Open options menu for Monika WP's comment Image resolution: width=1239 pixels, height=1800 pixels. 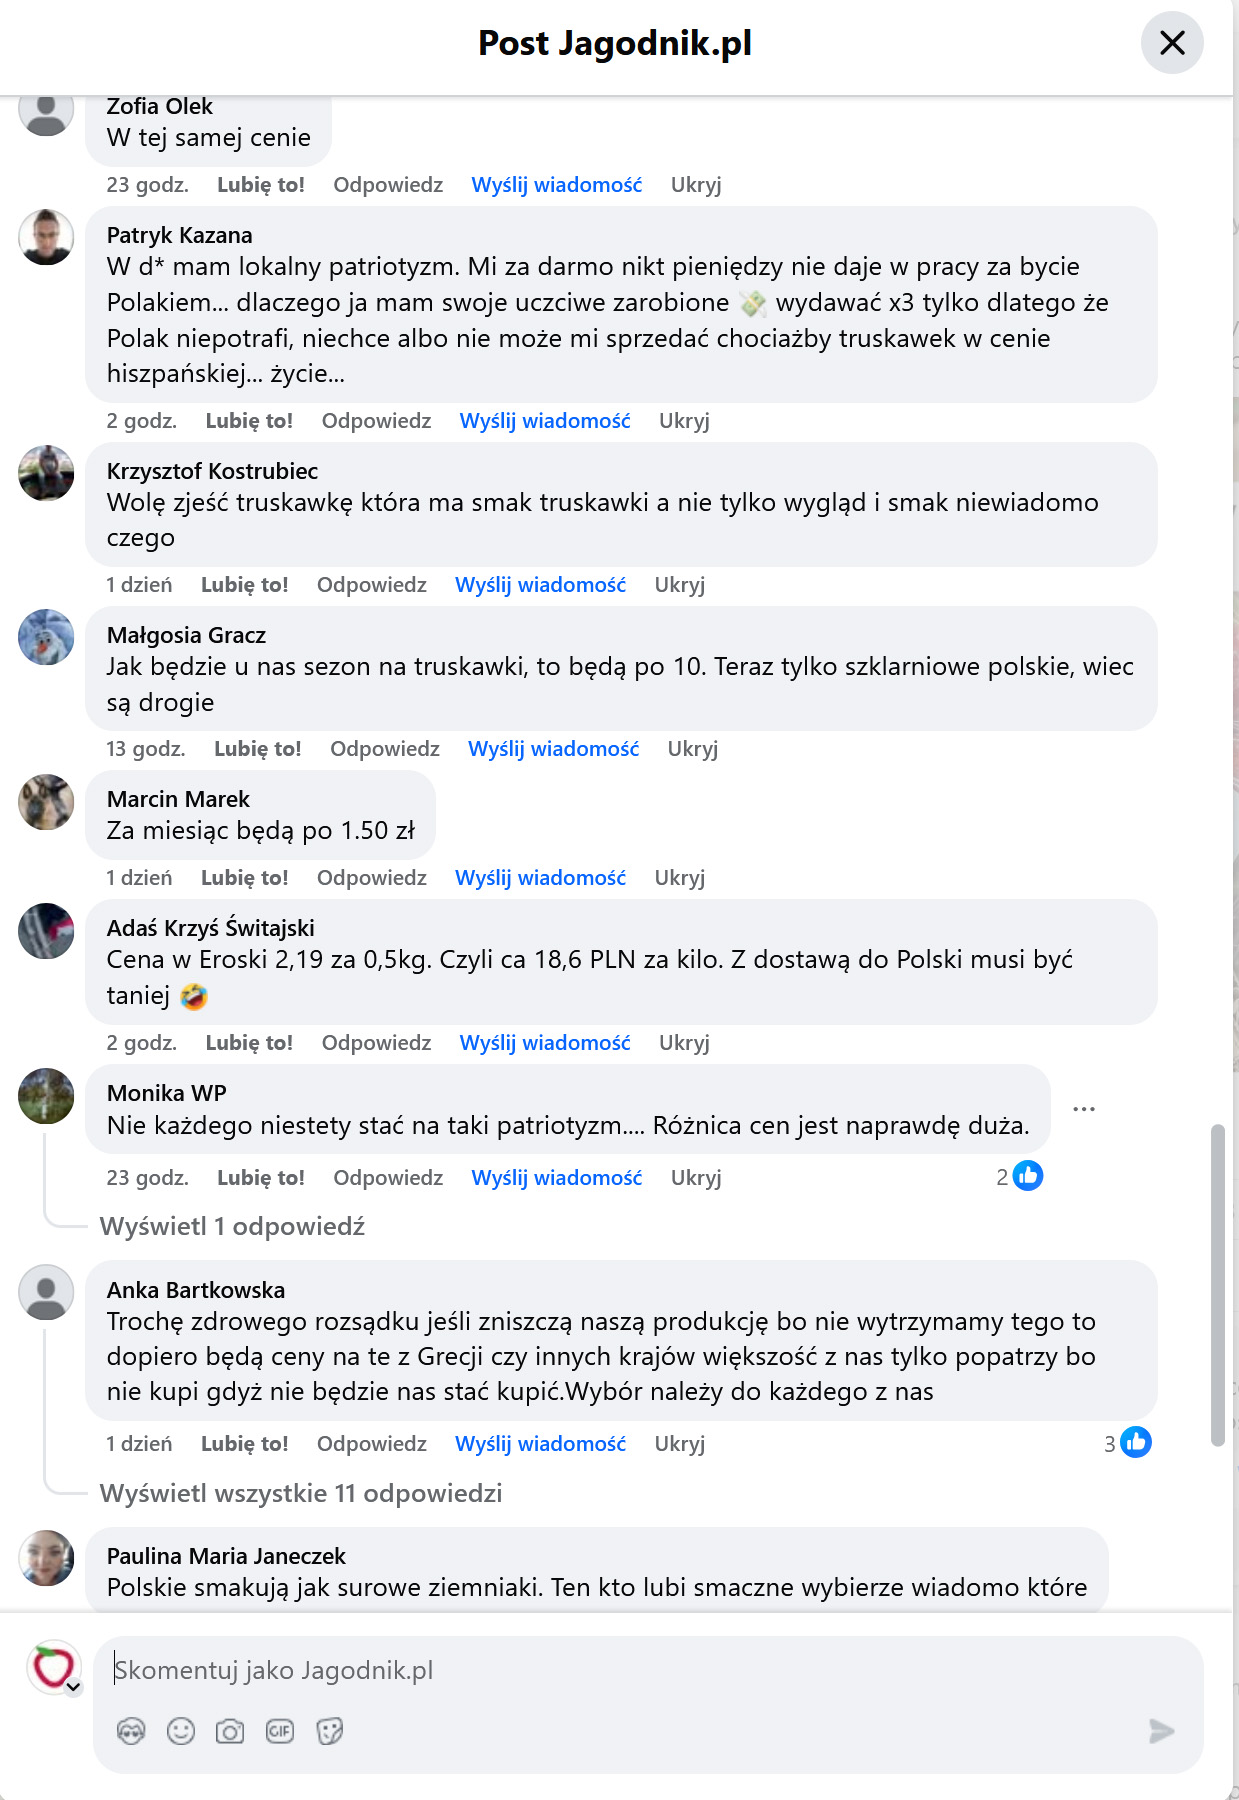point(1084,1109)
